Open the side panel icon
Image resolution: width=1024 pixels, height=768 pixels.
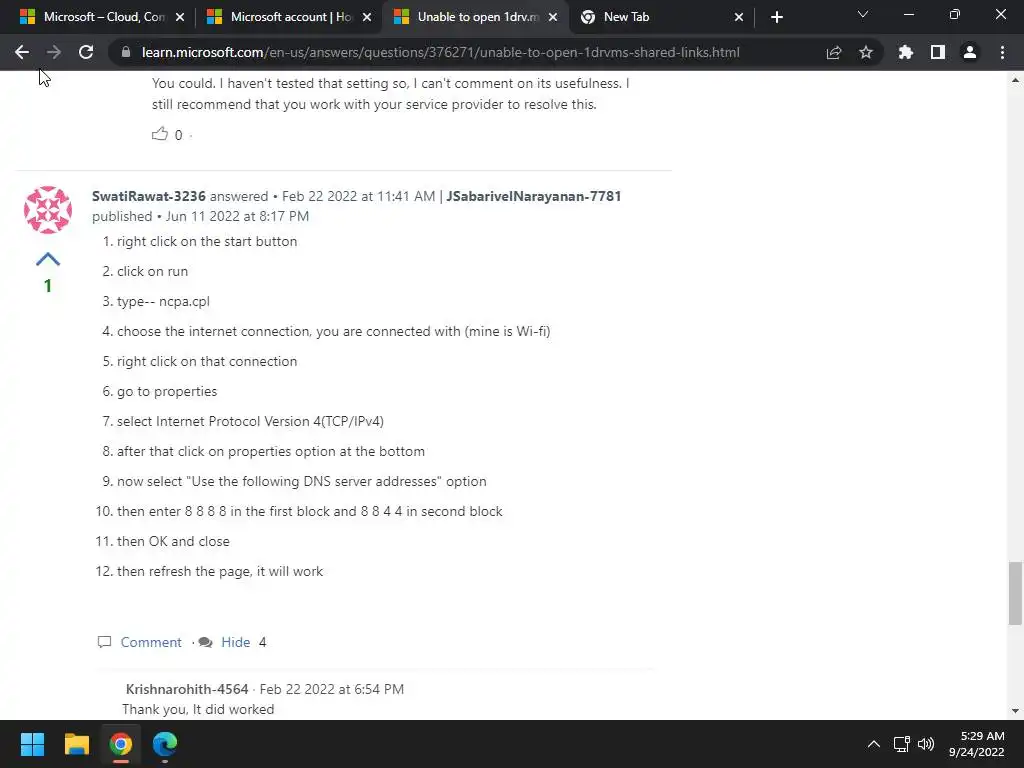[x=938, y=52]
